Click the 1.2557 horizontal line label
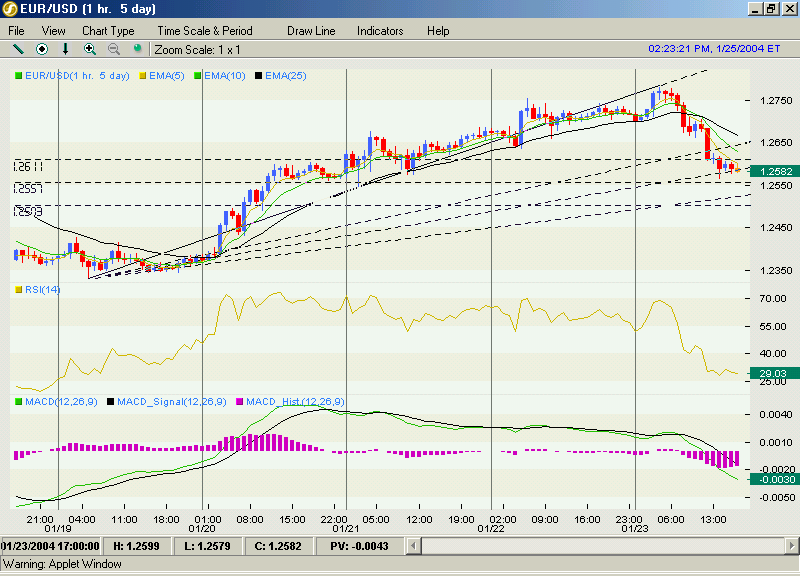The height and width of the screenshot is (576, 800). (28, 189)
